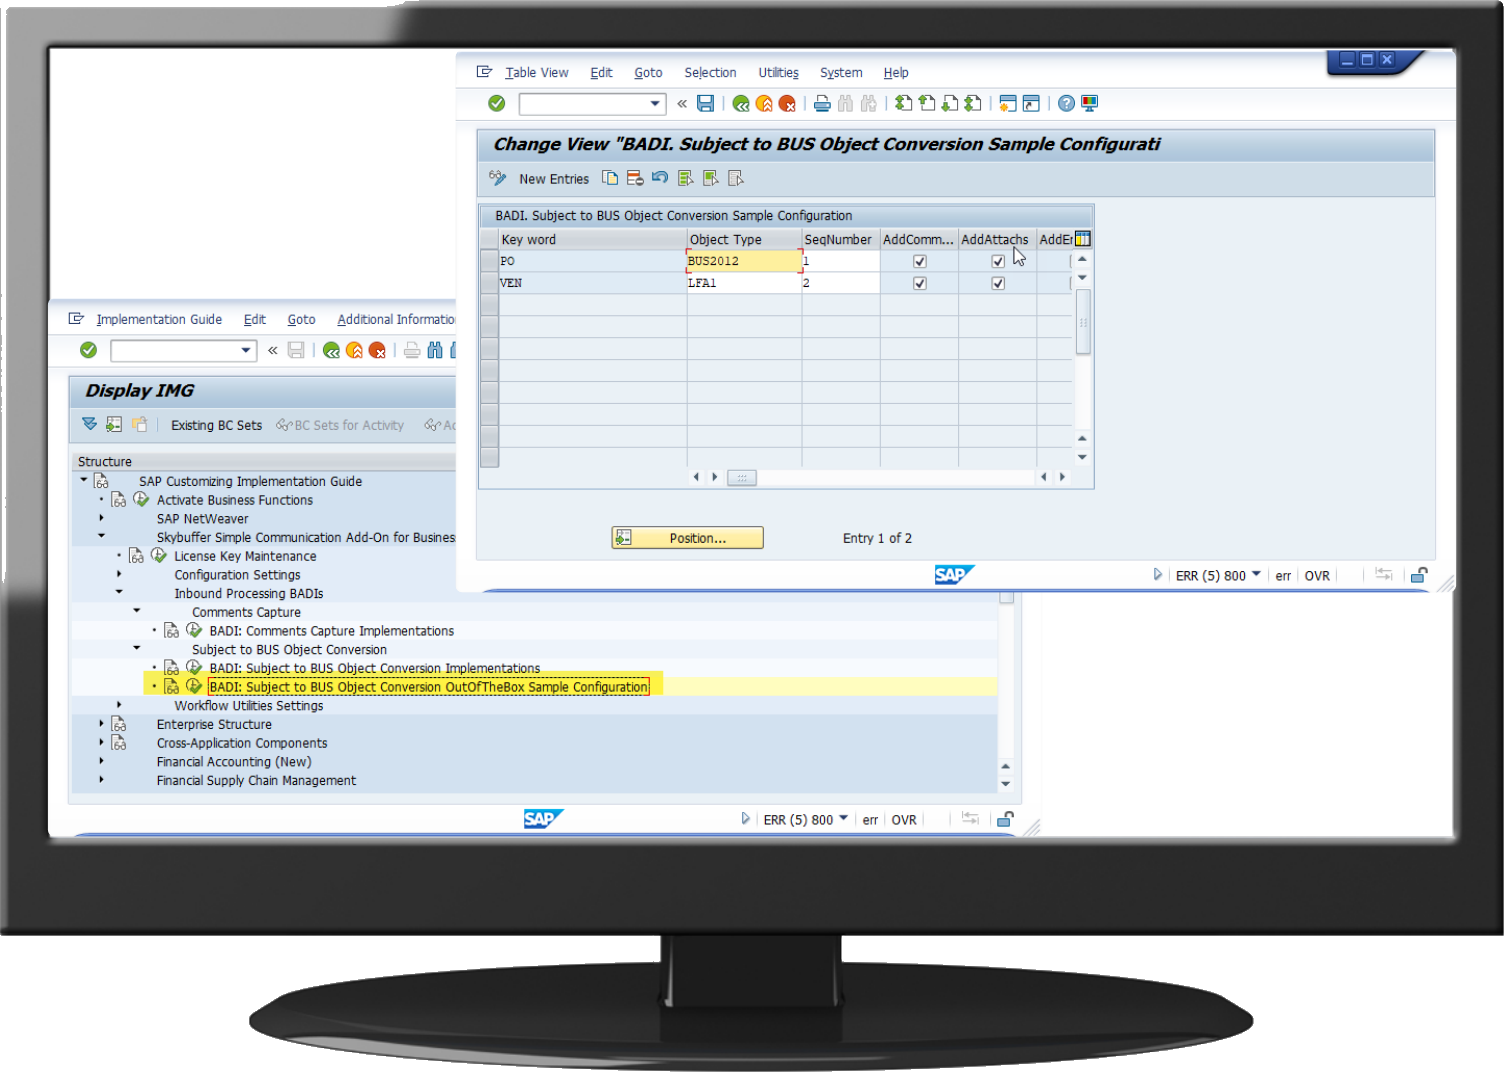Click Copy As icon beside New Entries

(610, 178)
